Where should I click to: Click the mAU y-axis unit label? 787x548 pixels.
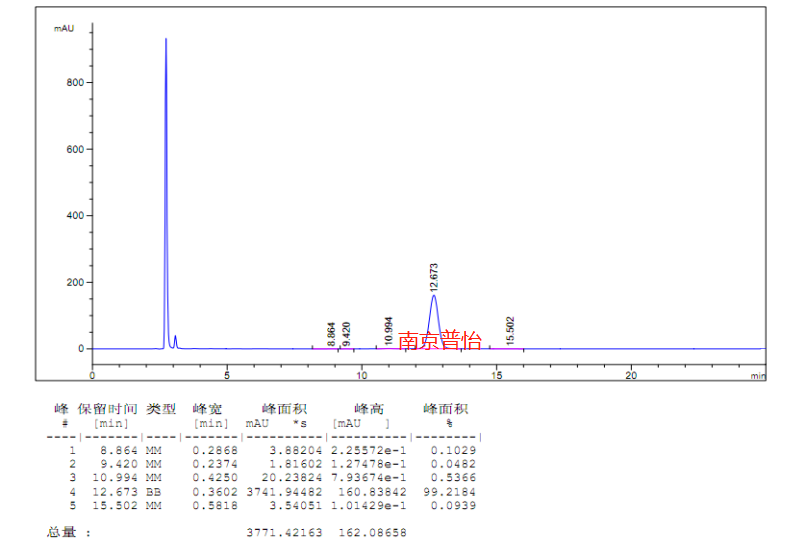[64, 28]
